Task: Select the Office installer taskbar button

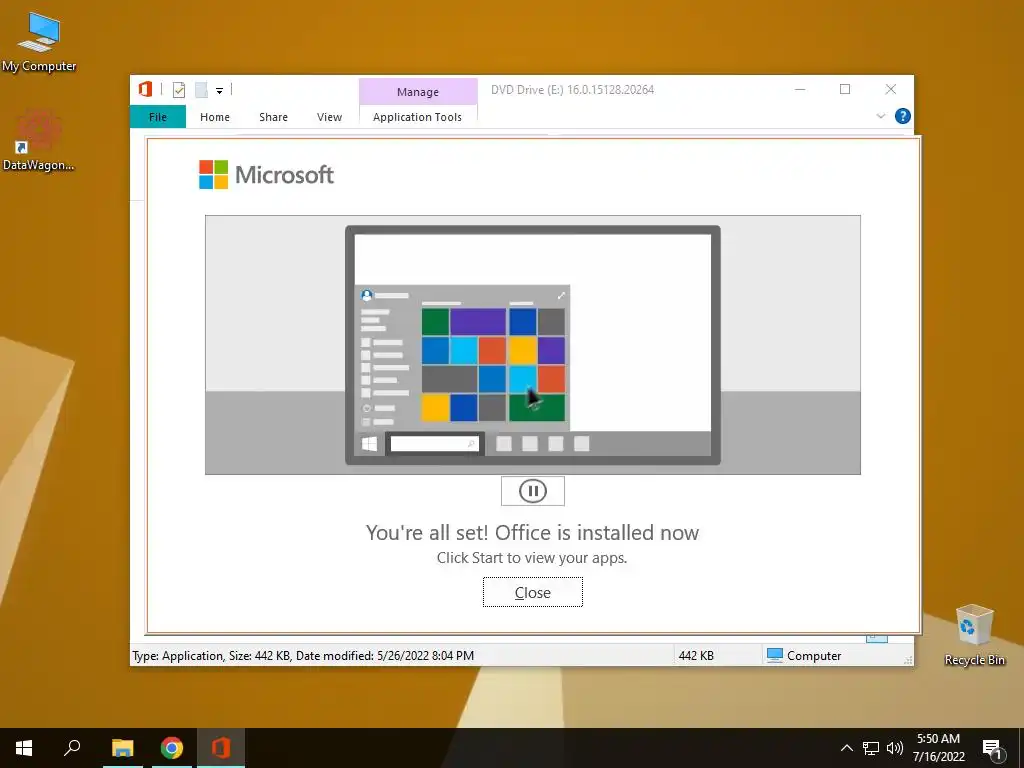Action: pos(221,748)
